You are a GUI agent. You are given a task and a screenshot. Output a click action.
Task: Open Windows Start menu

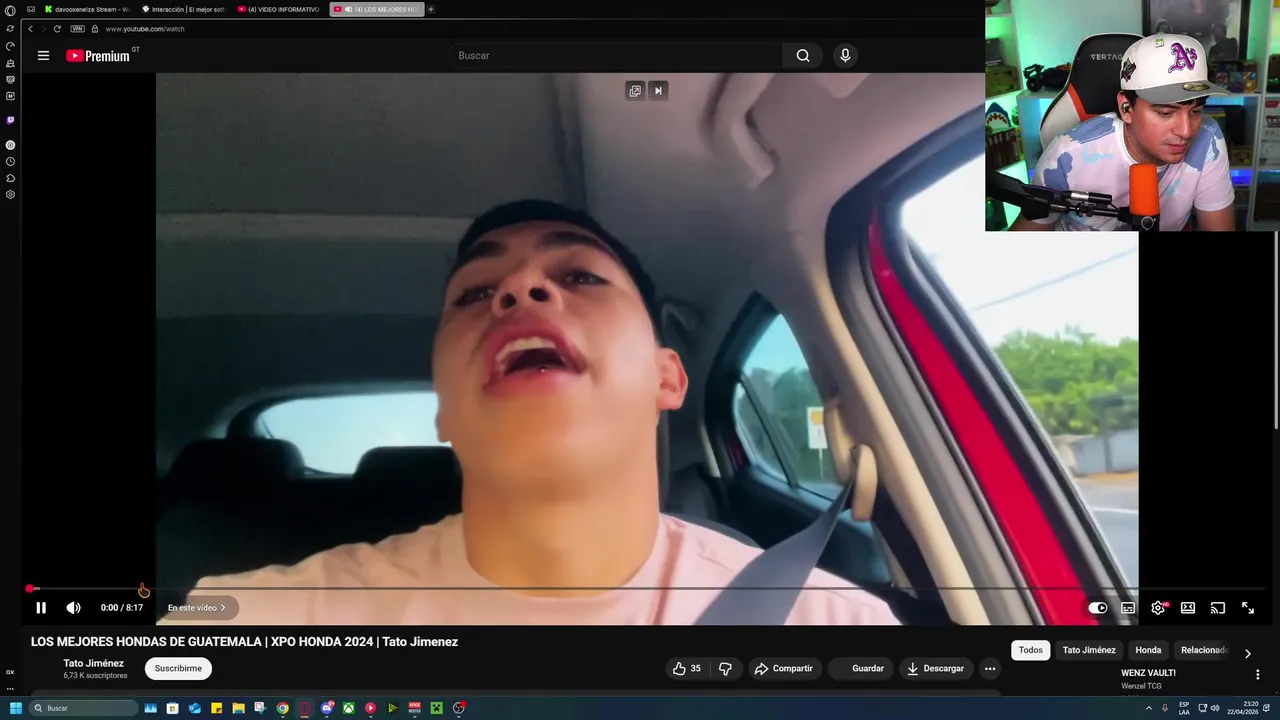(15, 708)
